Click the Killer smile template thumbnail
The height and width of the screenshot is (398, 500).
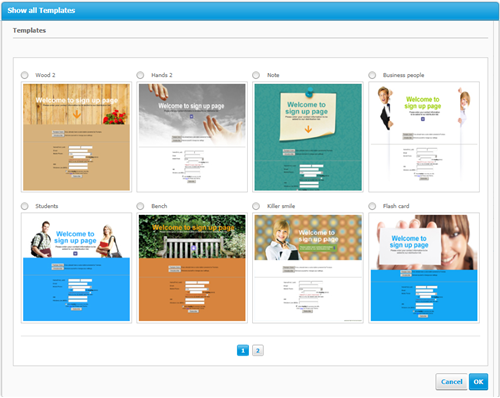[308, 268]
